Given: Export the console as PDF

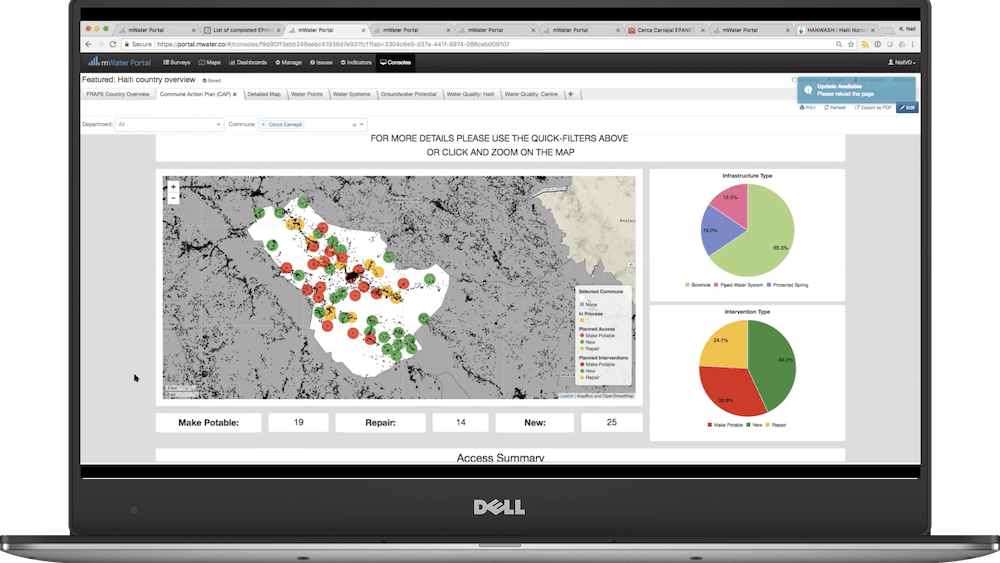Looking at the screenshot, I should (873, 107).
